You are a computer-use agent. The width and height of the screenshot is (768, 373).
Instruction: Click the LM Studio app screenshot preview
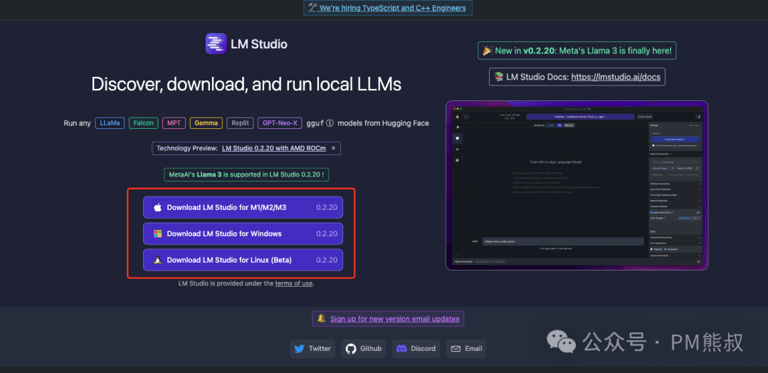577,186
